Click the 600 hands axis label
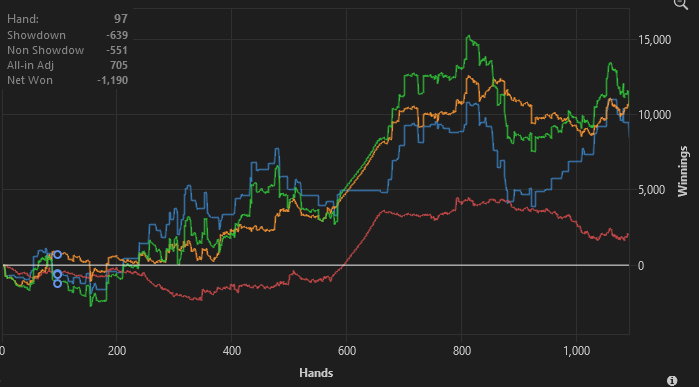Viewport: 699px width, 387px height. (347, 350)
